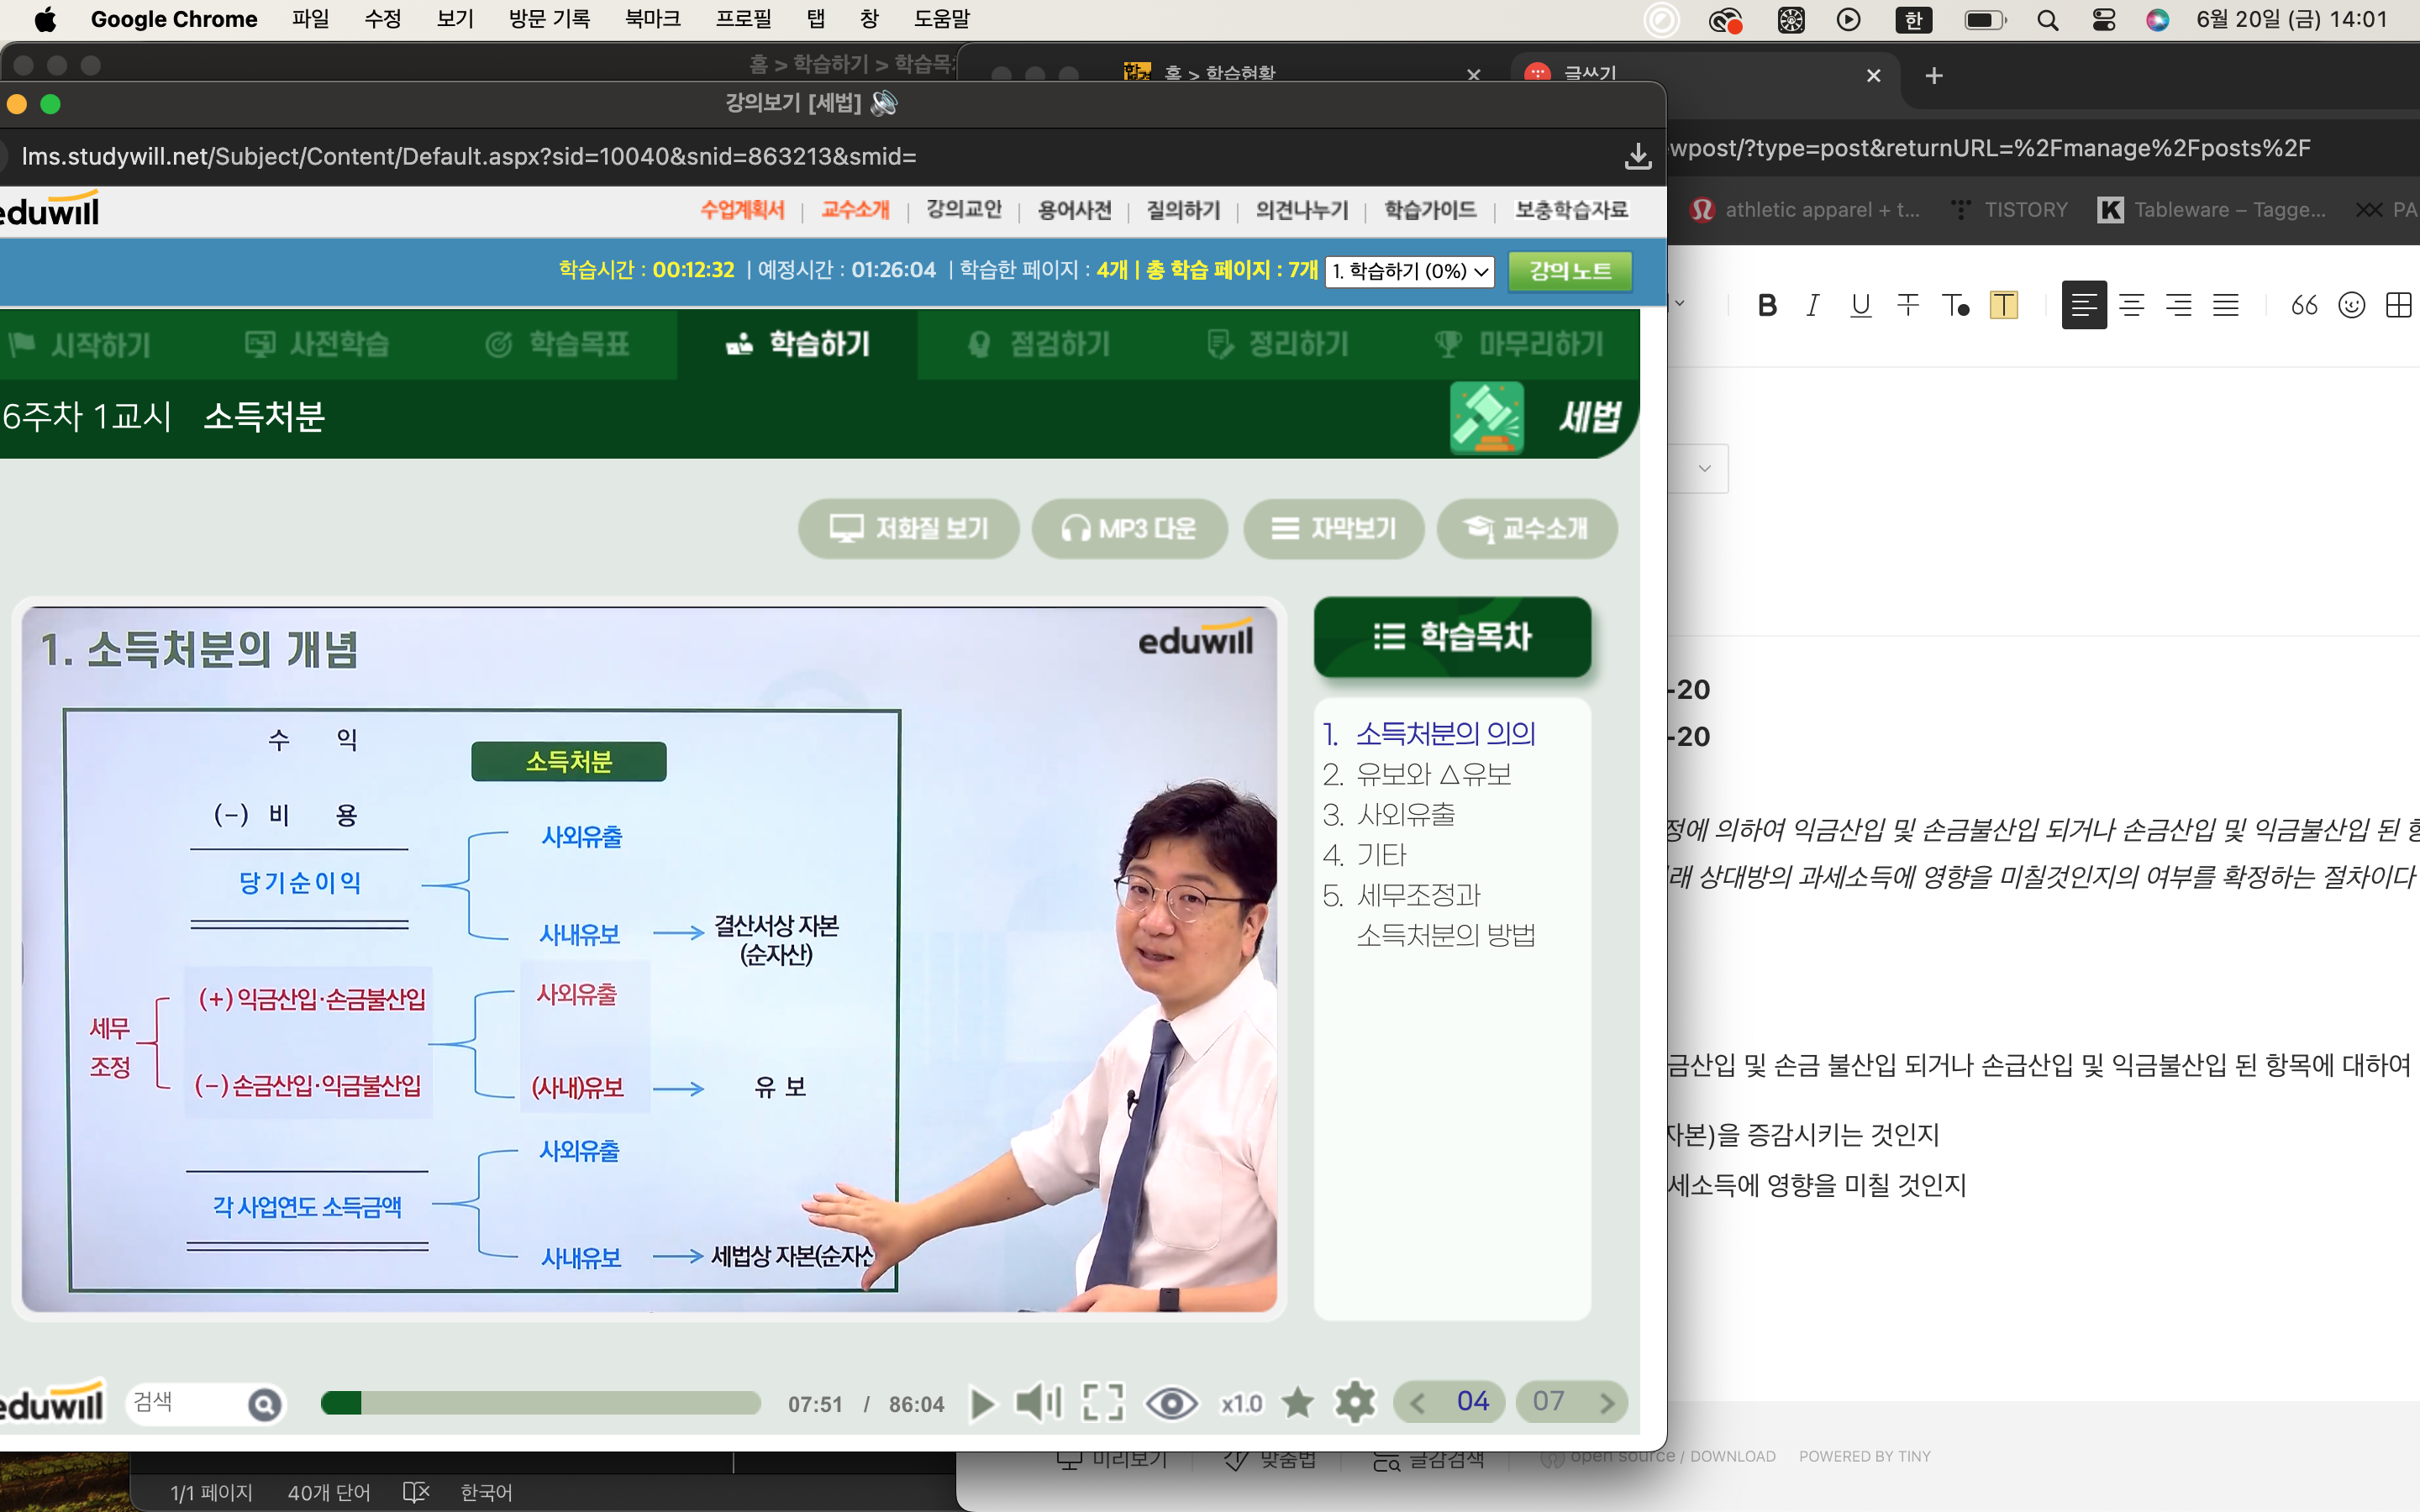Change playback speed via x1.0 control
Image resolution: width=2420 pixels, height=1512 pixels.
(x=1241, y=1404)
